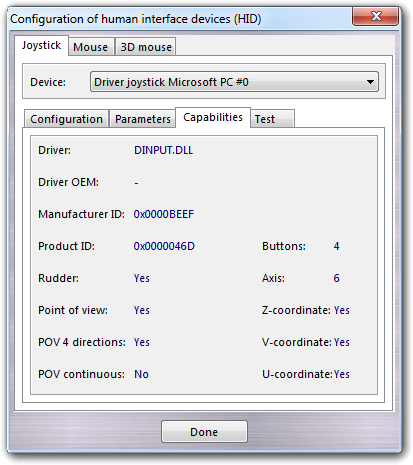Click the V-coordinate Yes value
Viewport: 413px width, 465px height.
coord(342,342)
